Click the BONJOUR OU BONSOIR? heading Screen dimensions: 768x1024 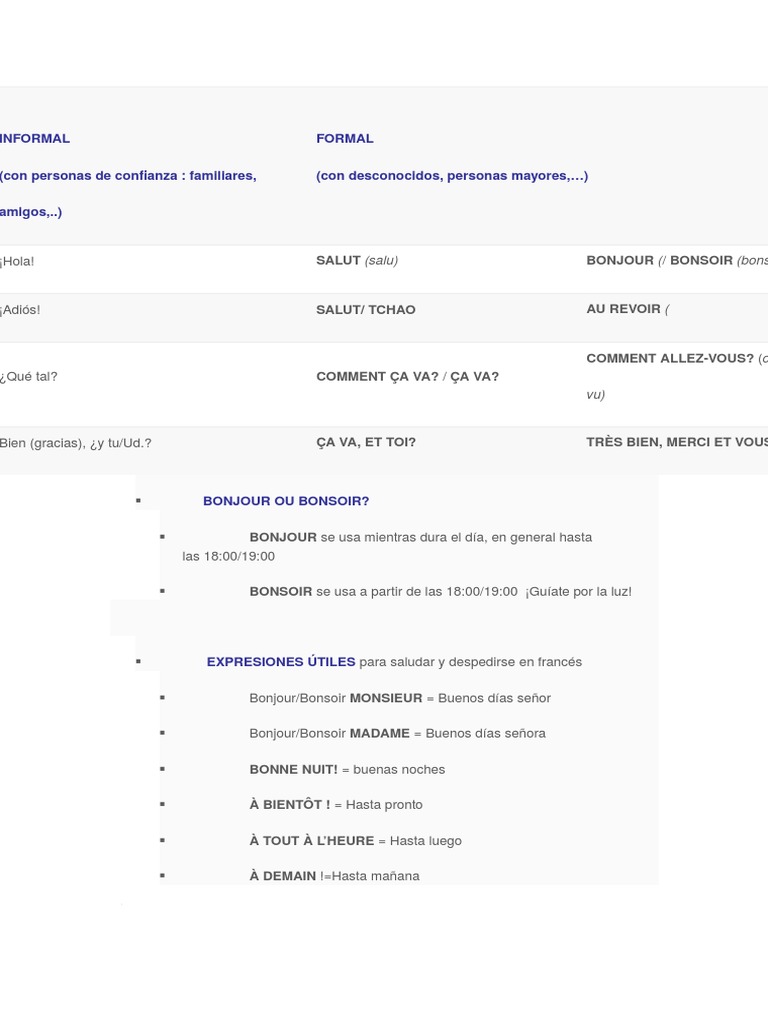[286, 501]
